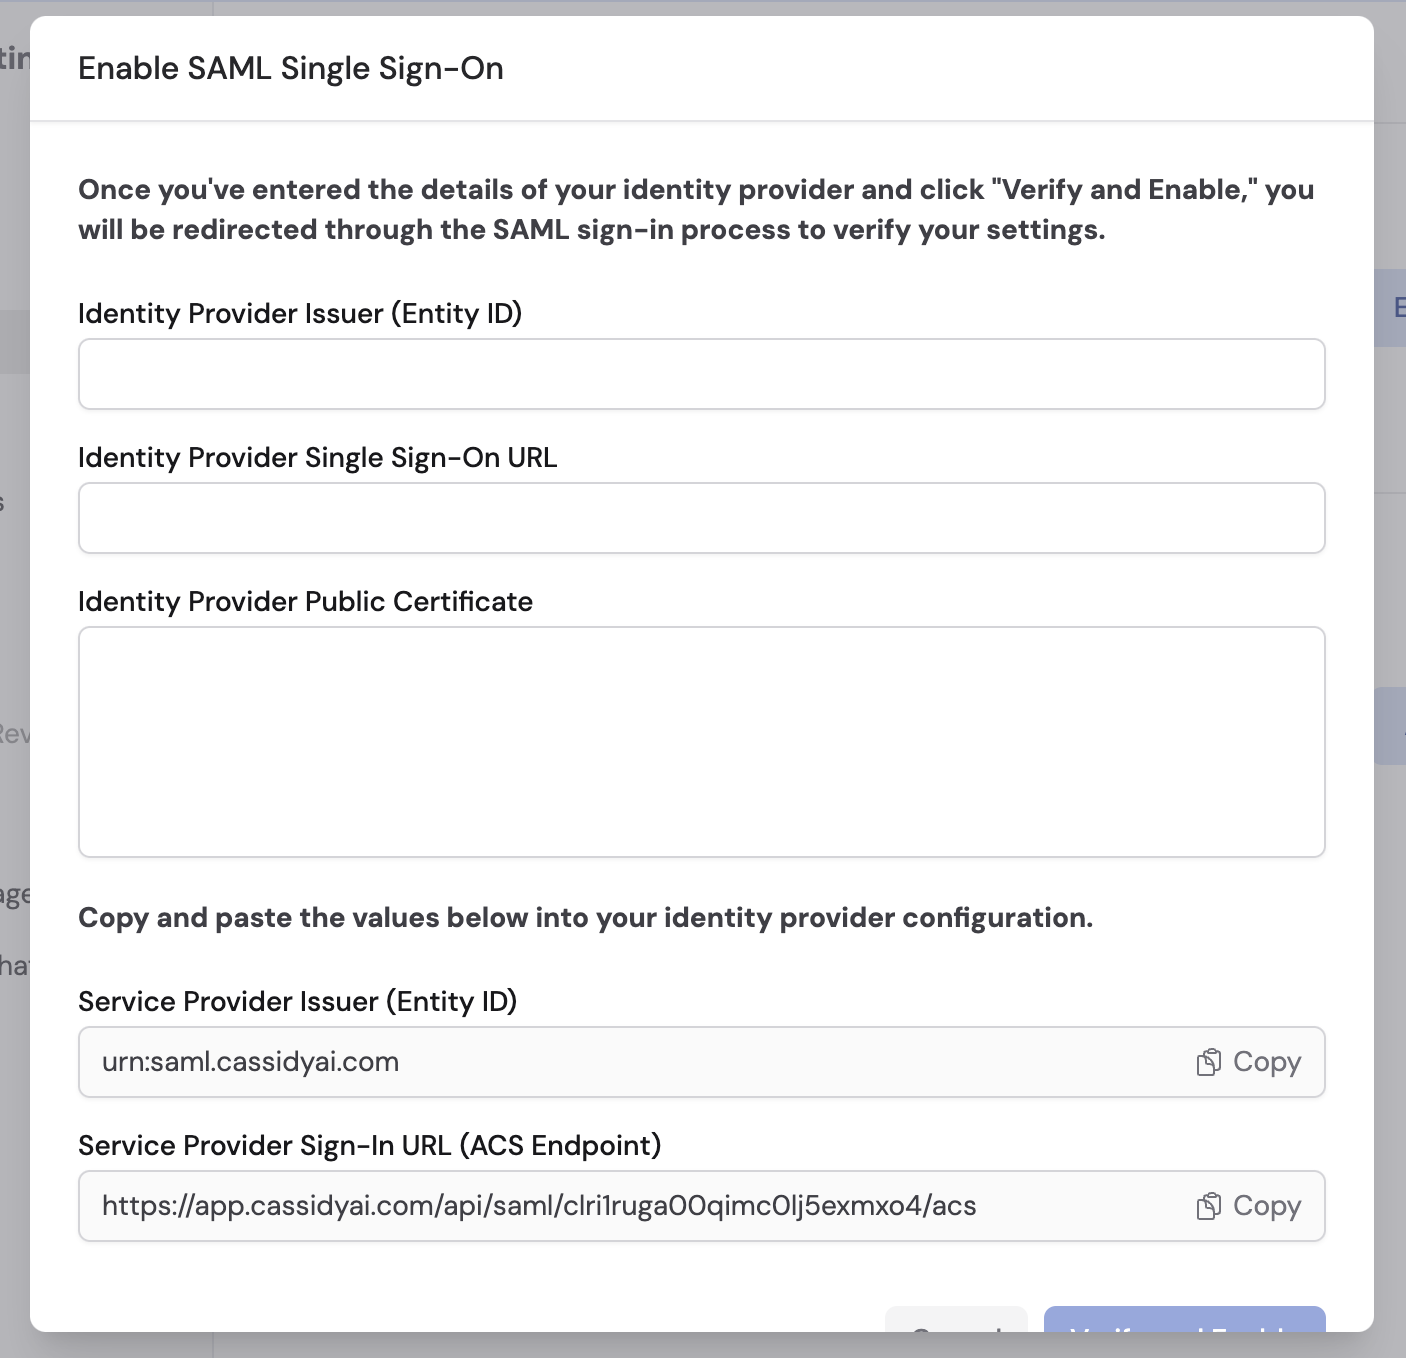Click the Enable SAML Single Sign-On dialog title
Screen dimensions: 1406x1358
(x=291, y=68)
